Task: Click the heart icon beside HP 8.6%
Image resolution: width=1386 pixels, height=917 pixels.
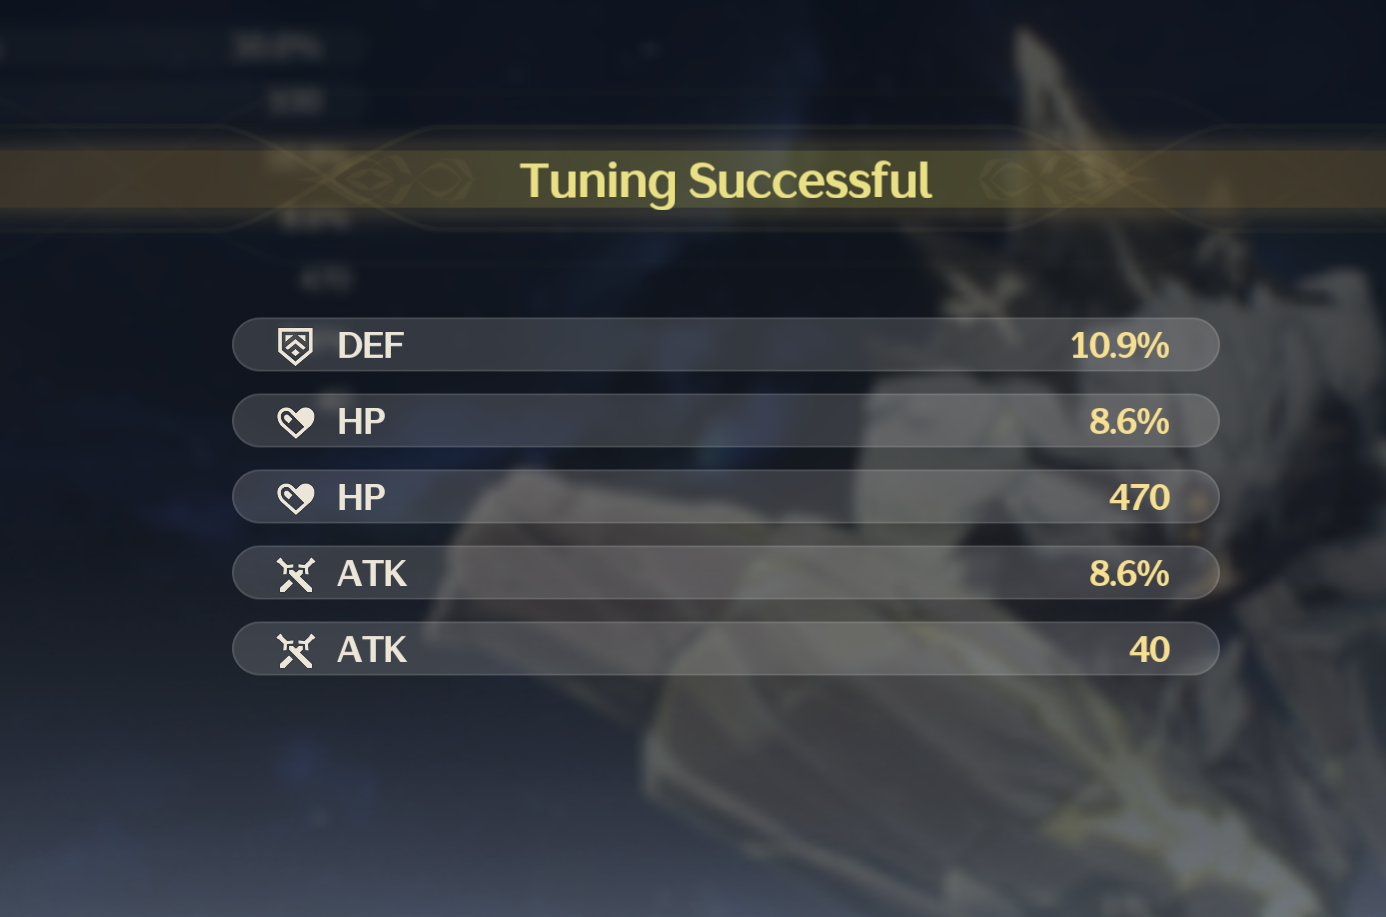Action: pos(295,422)
